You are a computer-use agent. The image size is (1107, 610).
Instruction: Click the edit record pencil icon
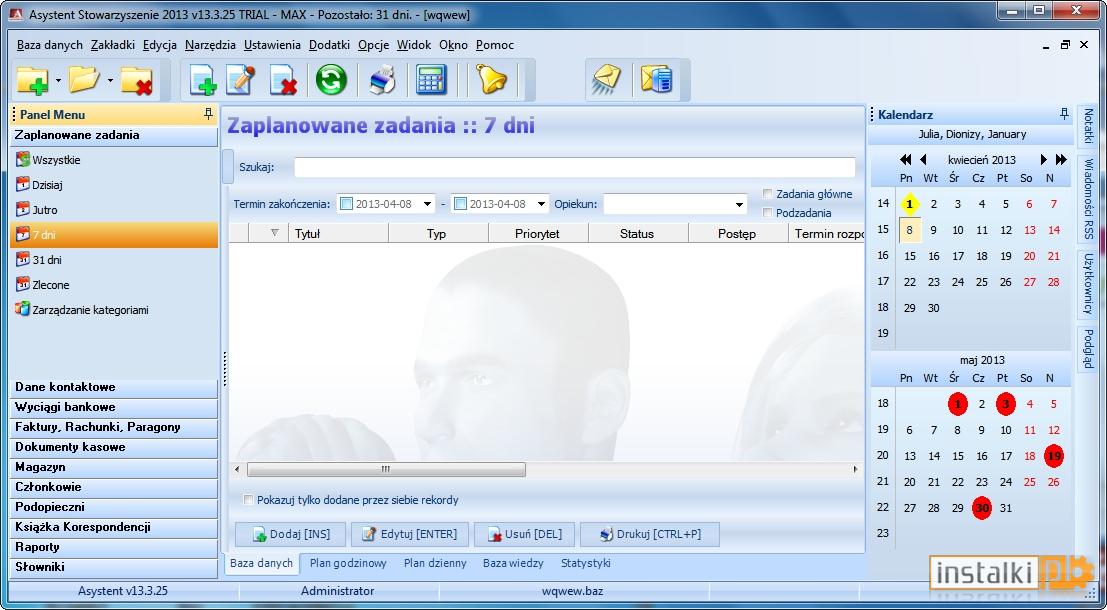(240, 79)
